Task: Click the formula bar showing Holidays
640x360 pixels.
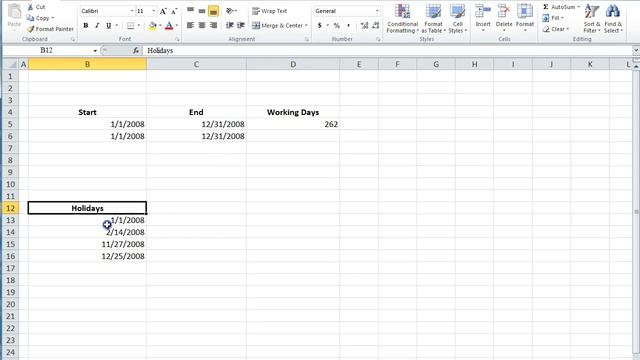Action: pyautogui.click(x=388, y=51)
